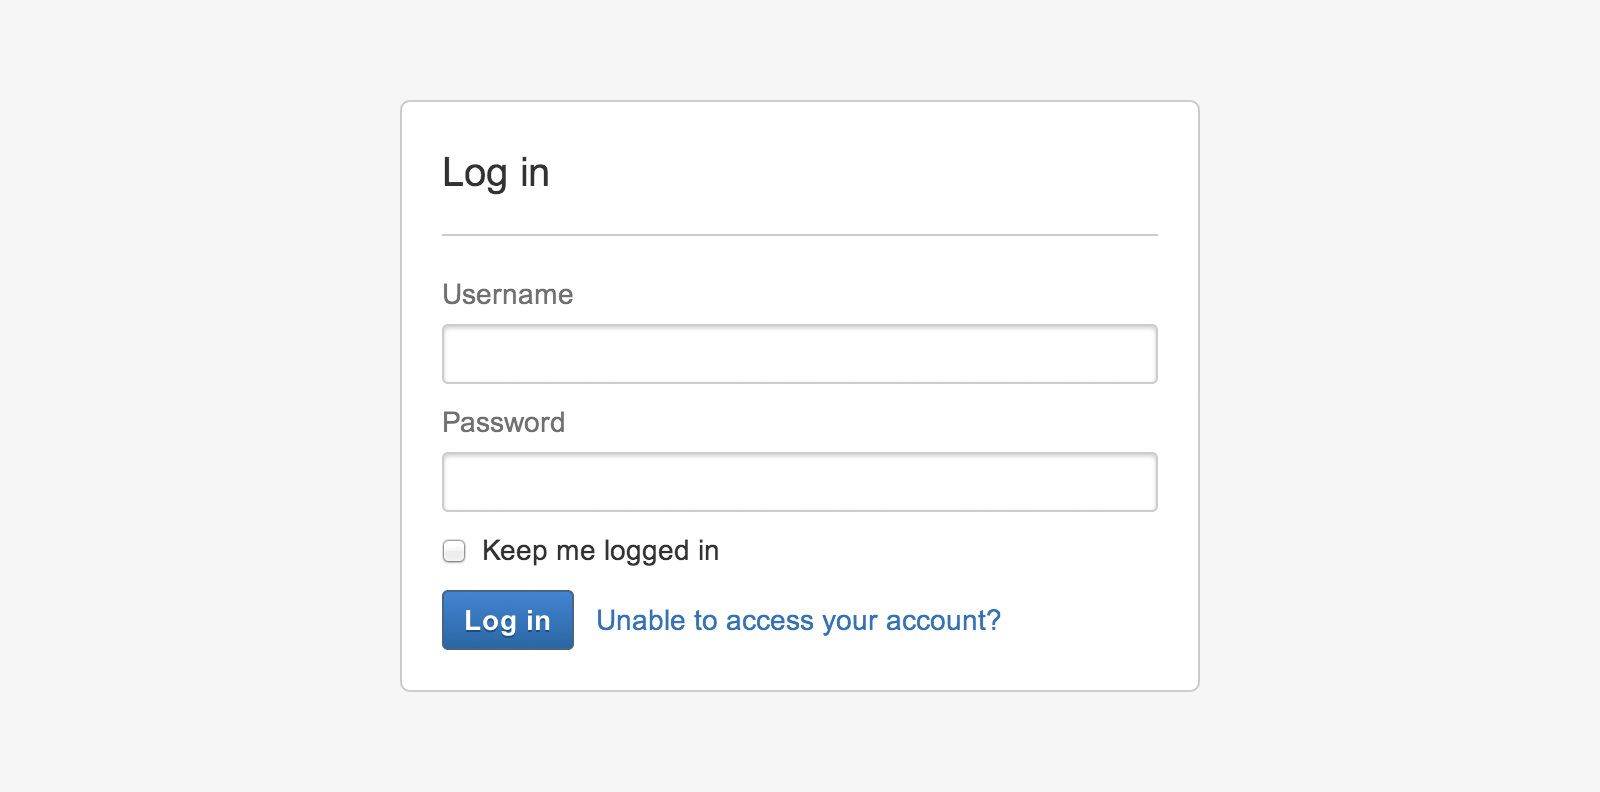Enable the Keep me logged in checkbox
This screenshot has height=792, width=1600.
[454, 551]
